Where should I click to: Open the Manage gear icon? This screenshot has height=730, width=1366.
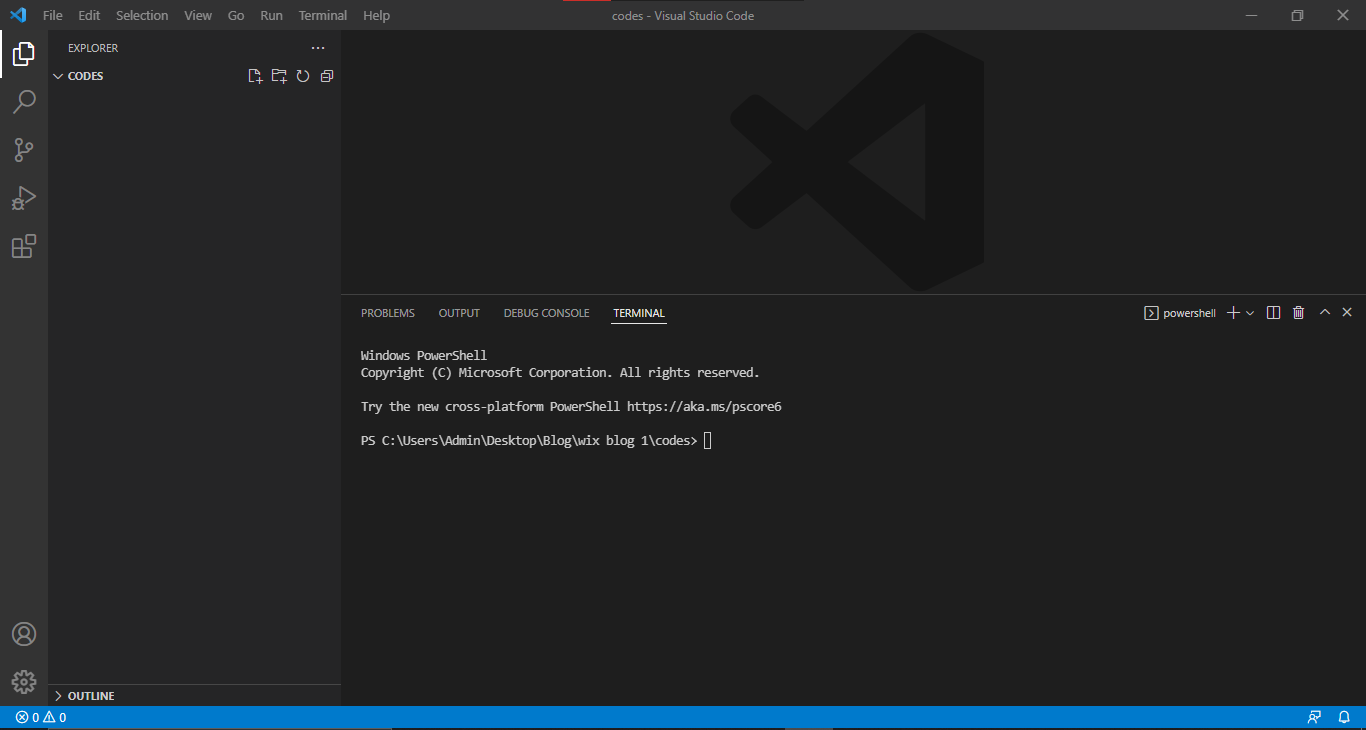coord(24,682)
